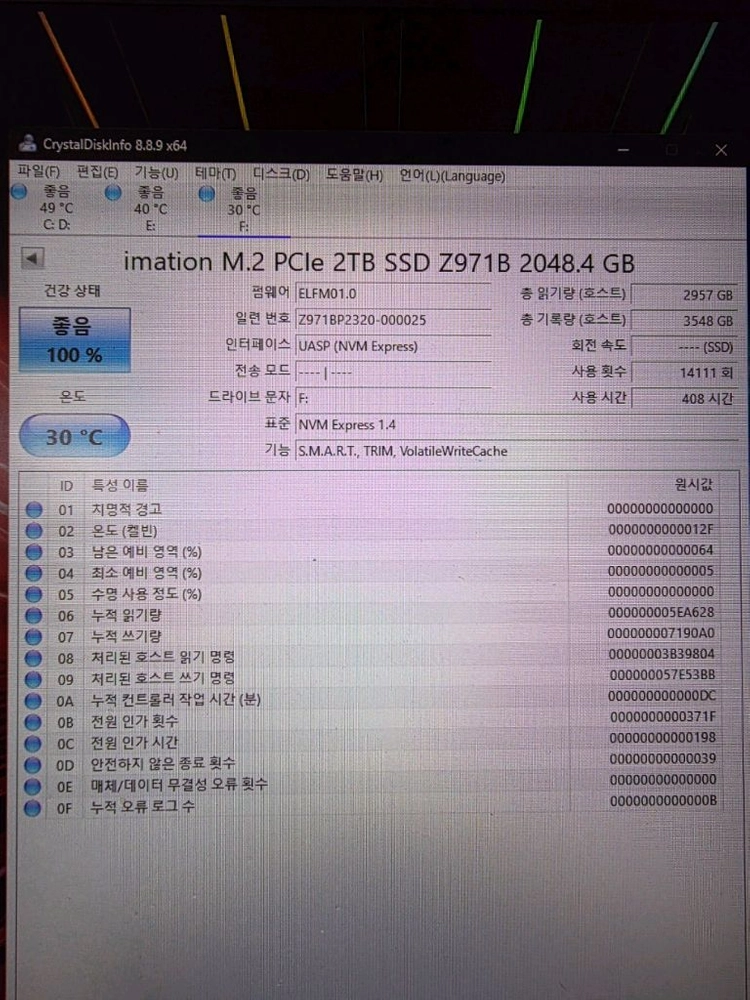The image size is (750, 1000).
Task: Open the 언어(L)(Language) menu
Action: click(452, 176)
